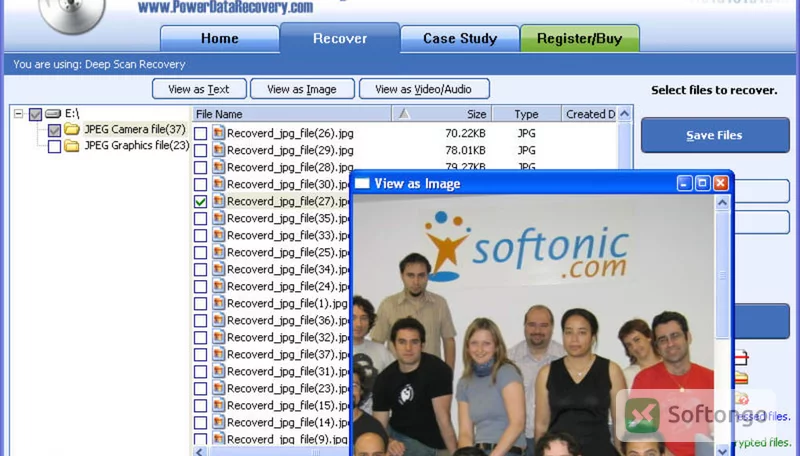This screenshot has height=456, width=800.
Task: Click the View as Image preview scroll-up arrow
Action: [722, 203]
